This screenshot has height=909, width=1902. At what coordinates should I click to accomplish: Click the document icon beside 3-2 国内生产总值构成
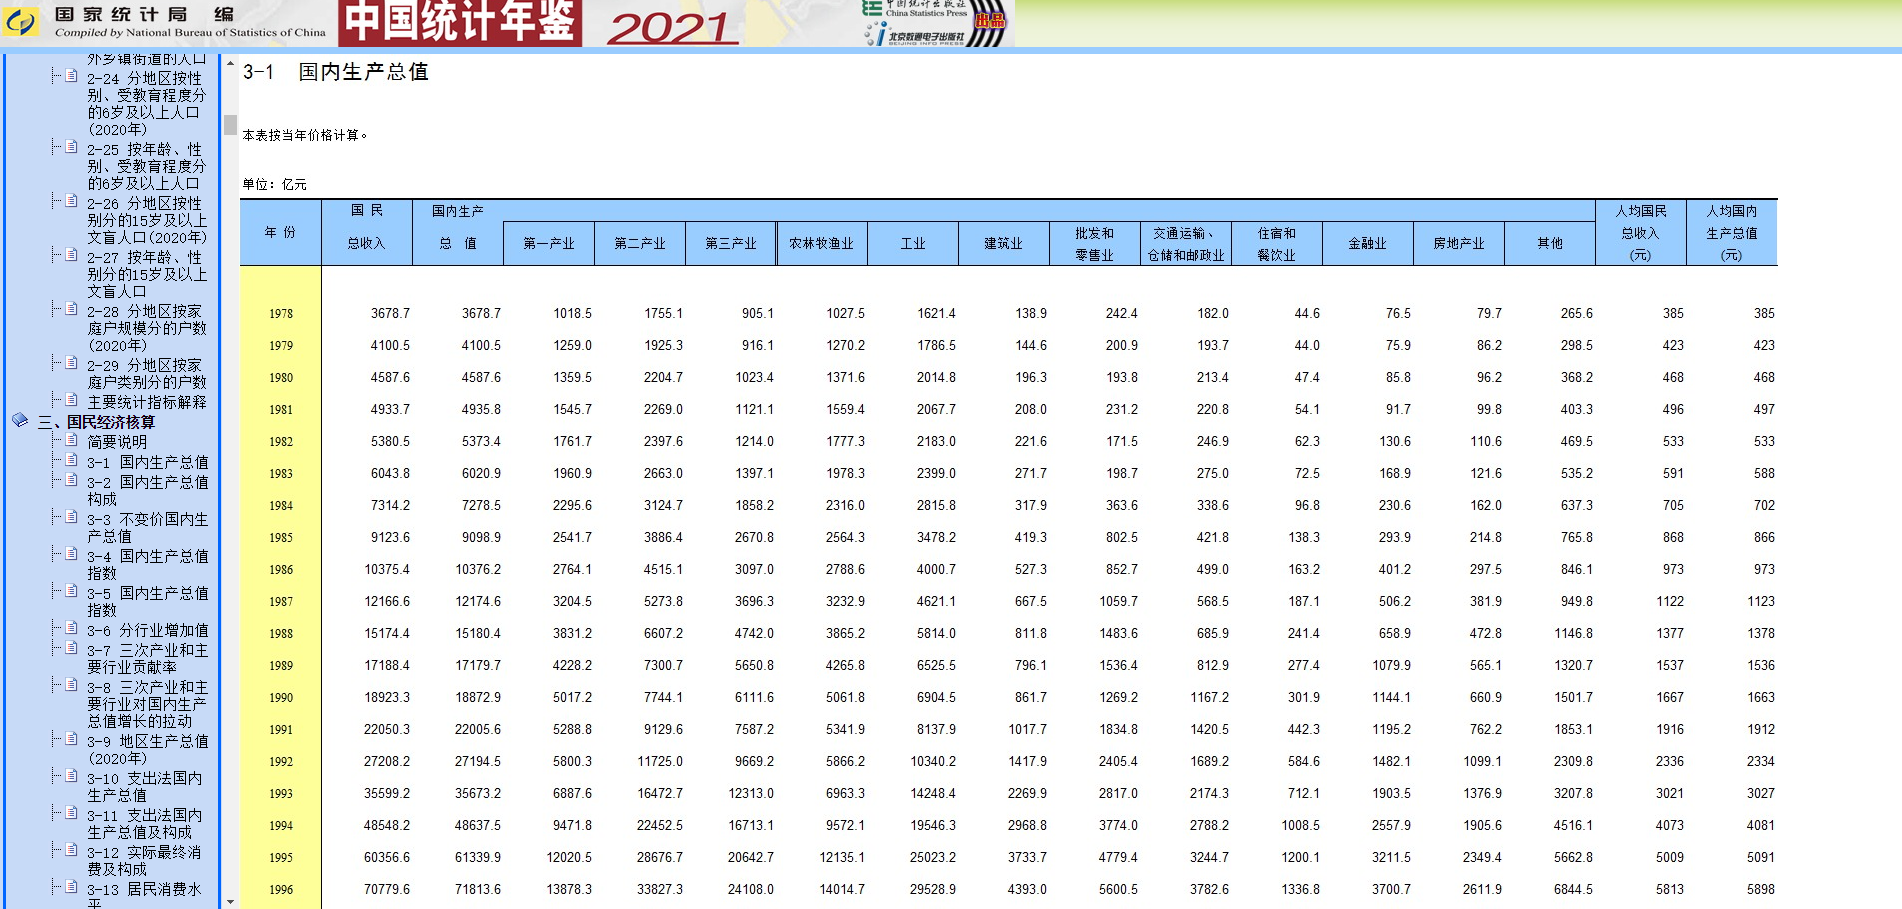[x=71, y=480]
